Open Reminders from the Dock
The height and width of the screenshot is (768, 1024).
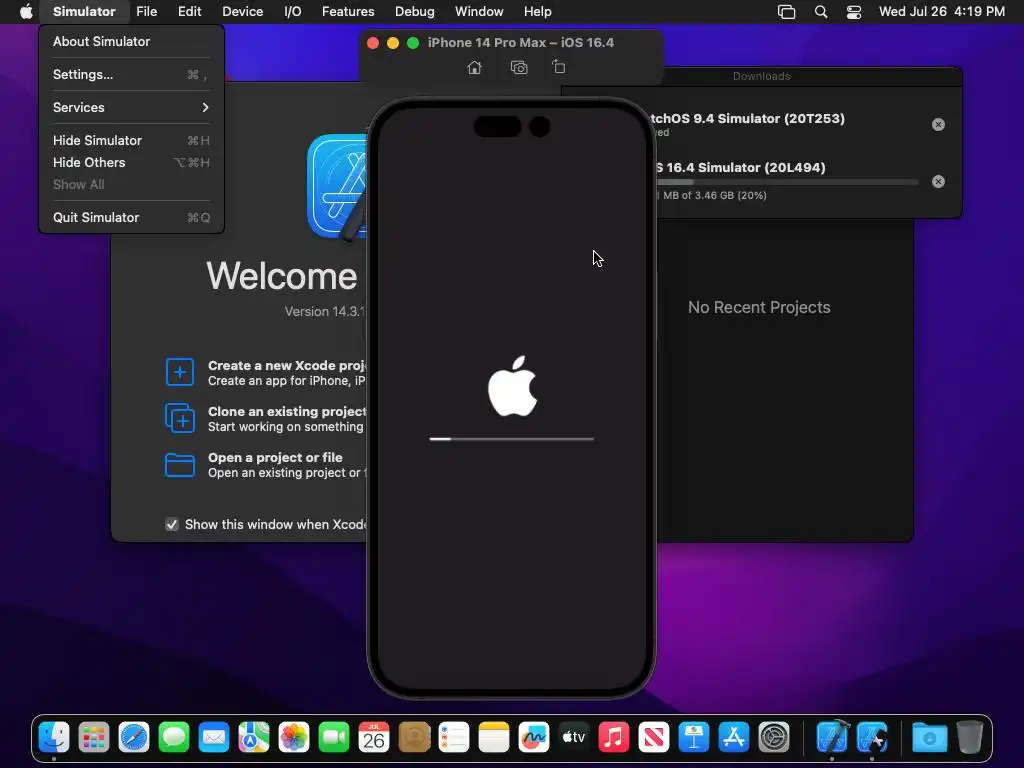[454, 738]
